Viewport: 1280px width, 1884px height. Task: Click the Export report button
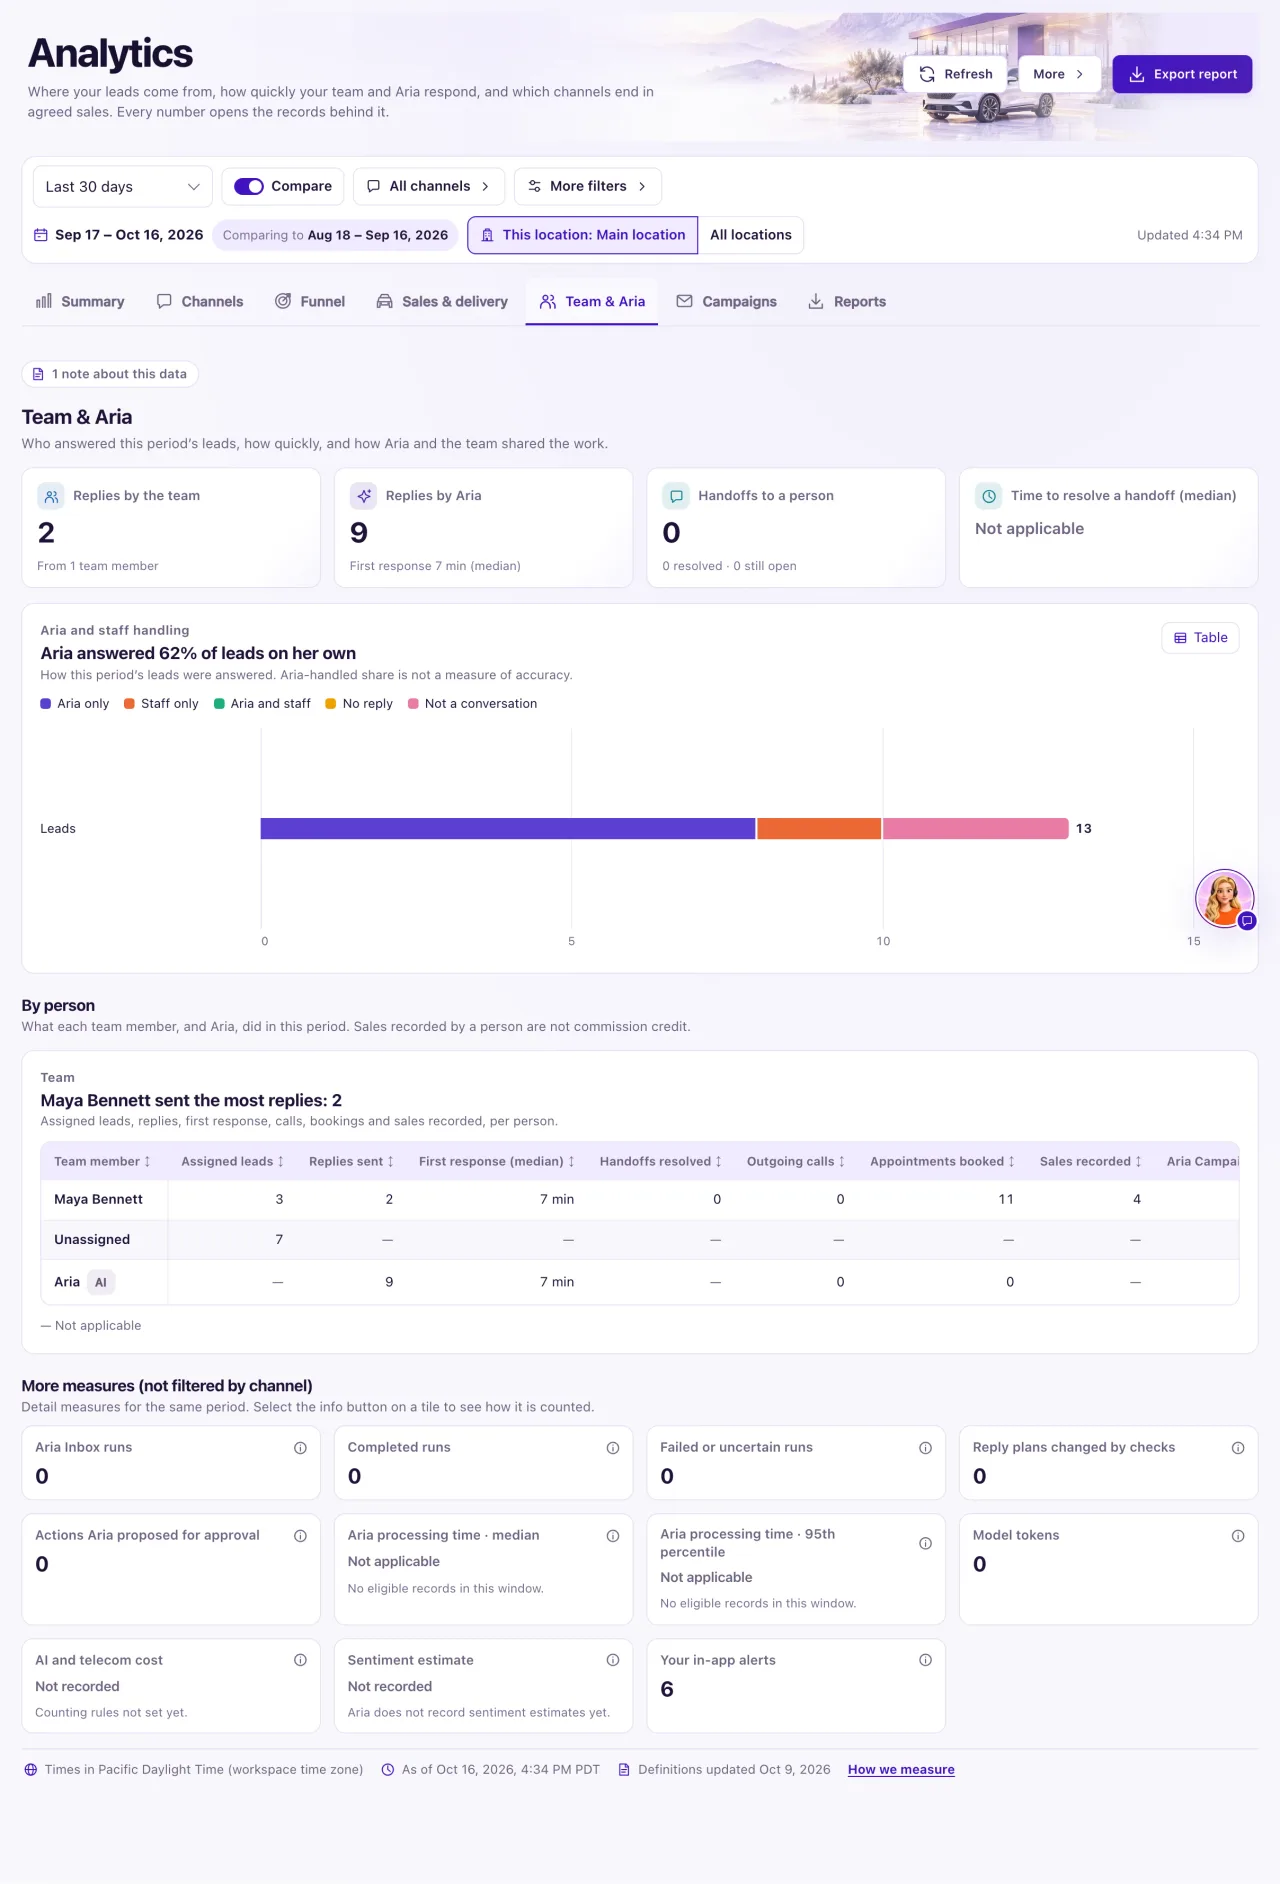1182,74
